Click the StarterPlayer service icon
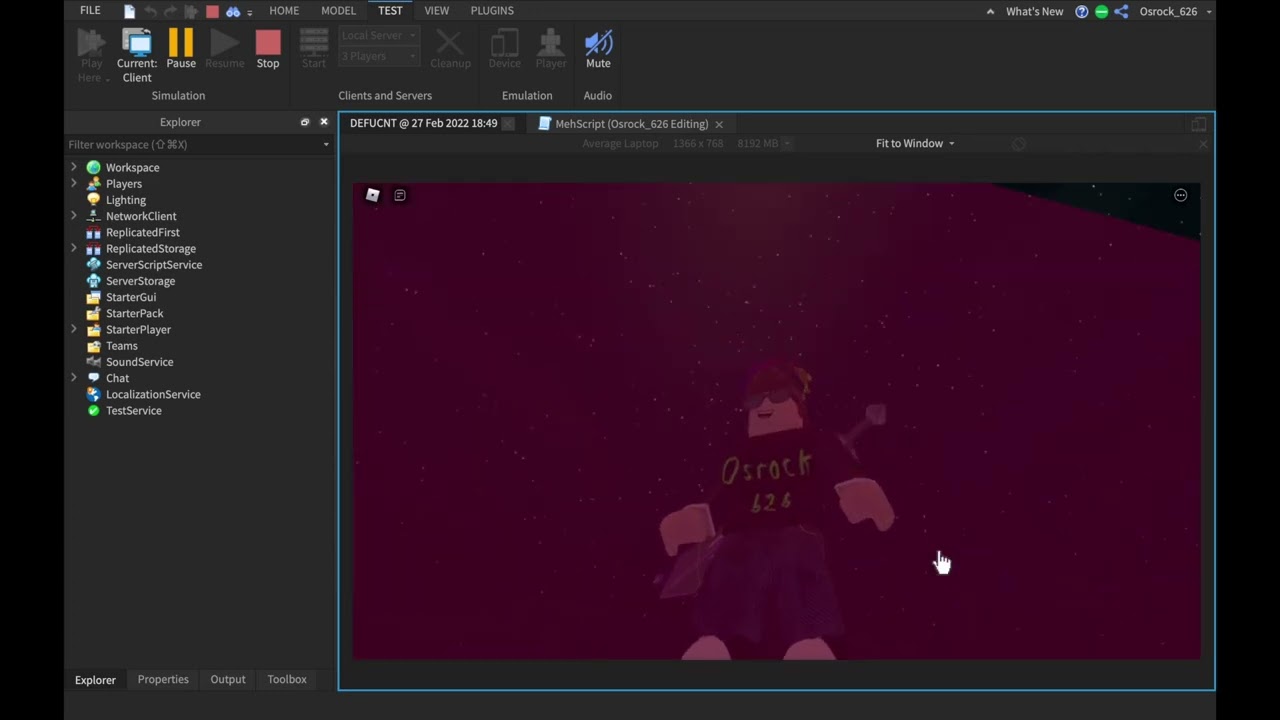 93,329
